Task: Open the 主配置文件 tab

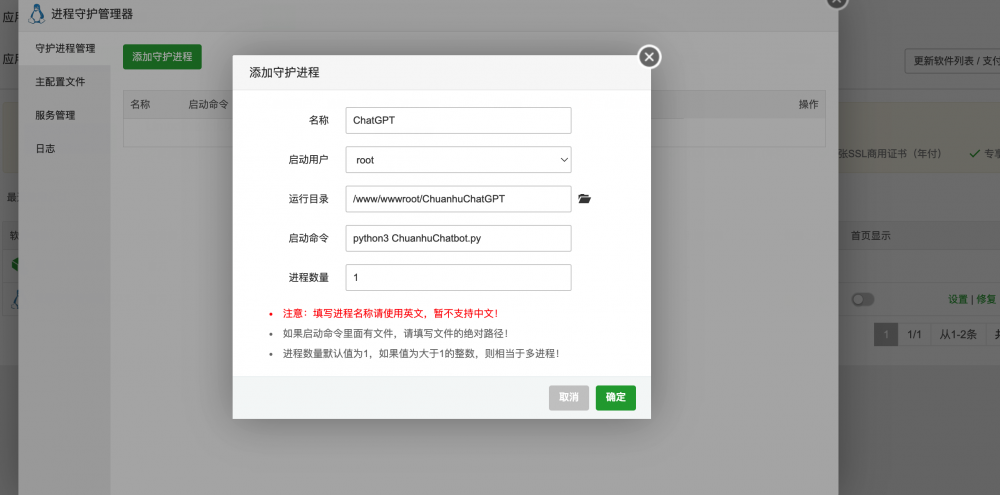Action: pos(59,82)
